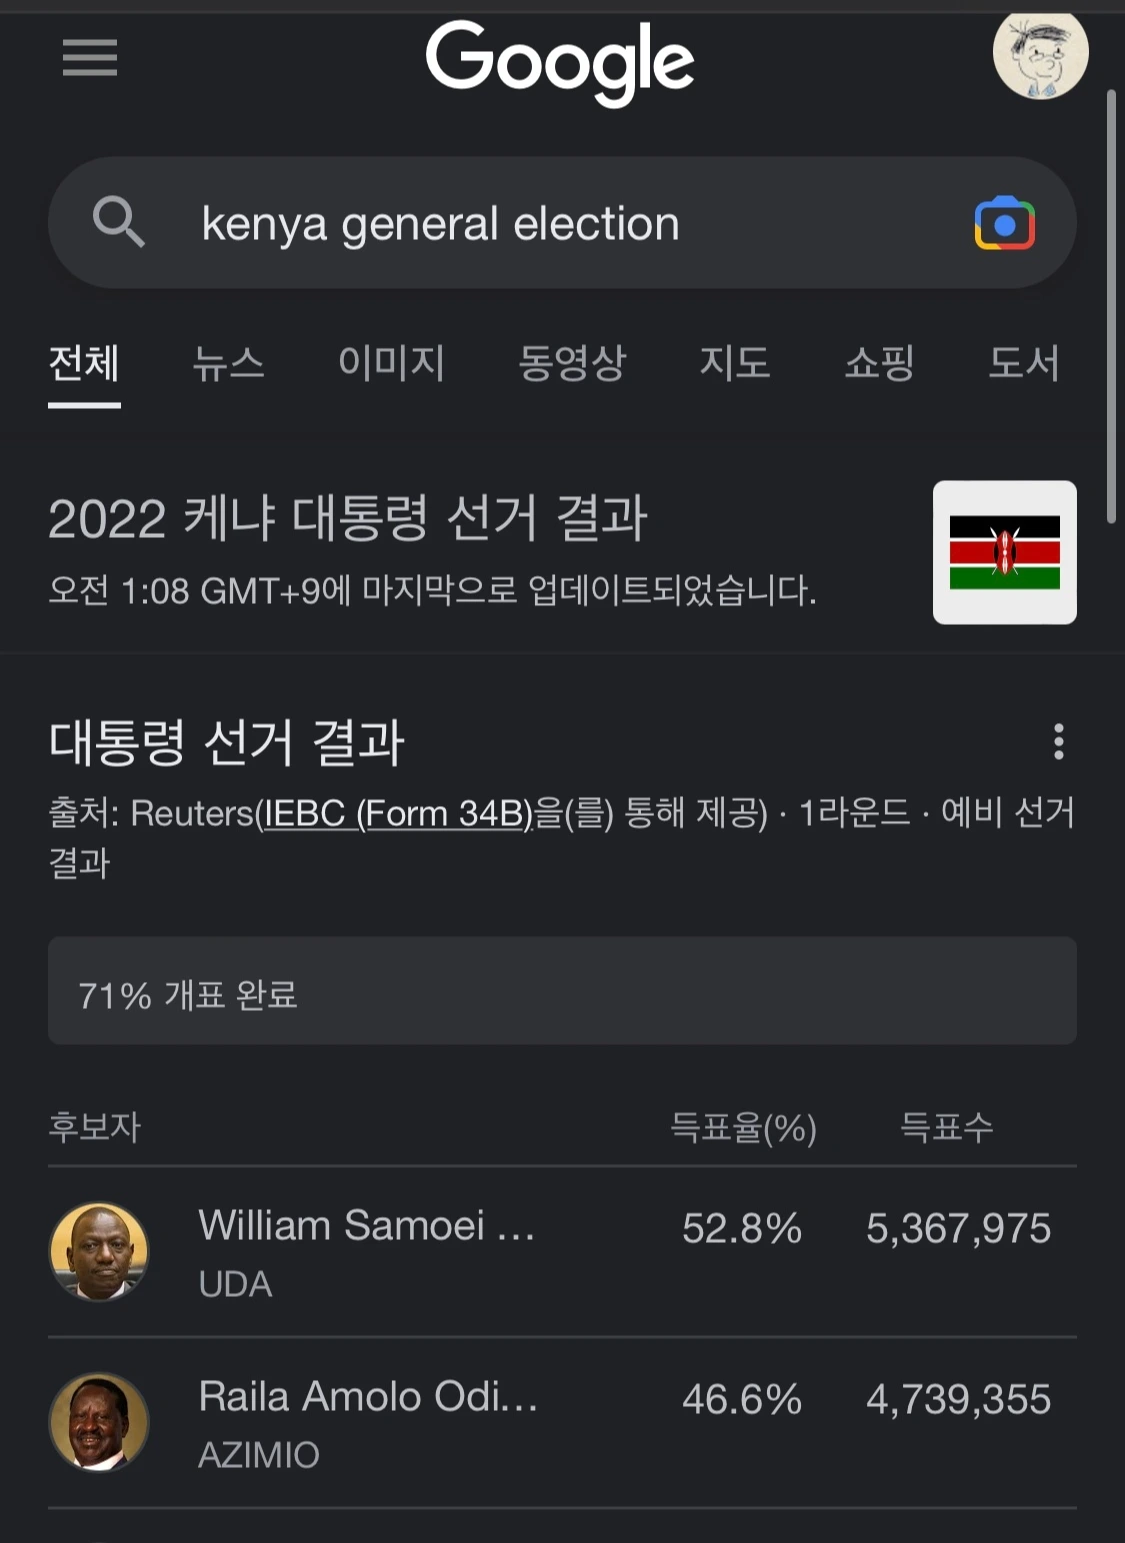The image size is (1125, 1543).
Task: Click the 71% 개표 완료 progress bar
Action: click(x=562, y=991)
